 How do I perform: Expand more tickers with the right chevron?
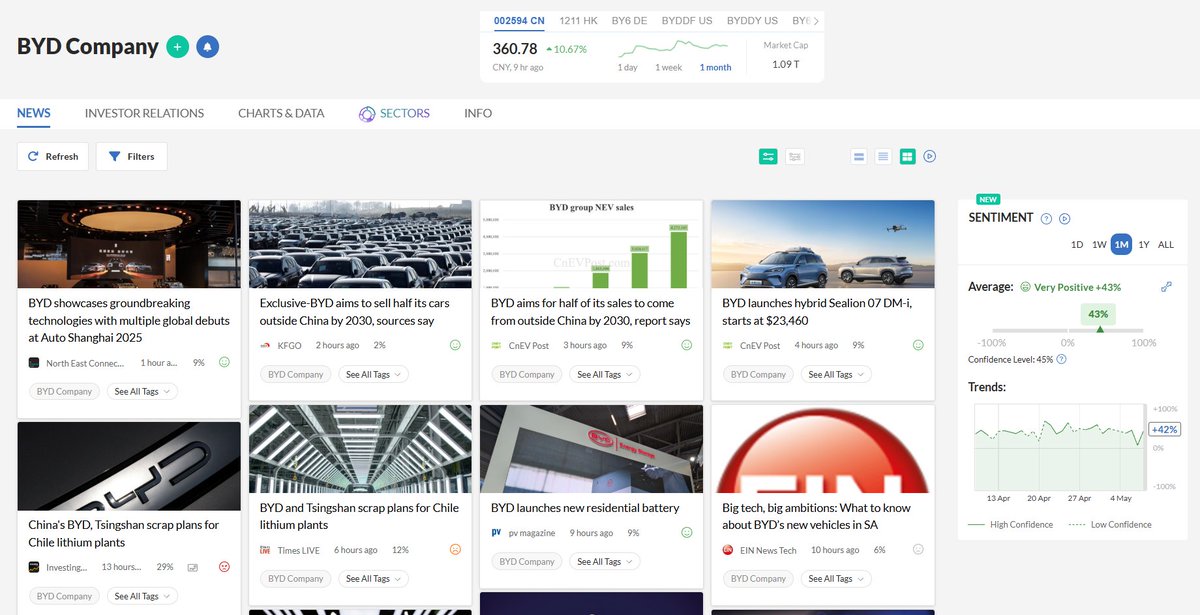[x=815, y=21]
